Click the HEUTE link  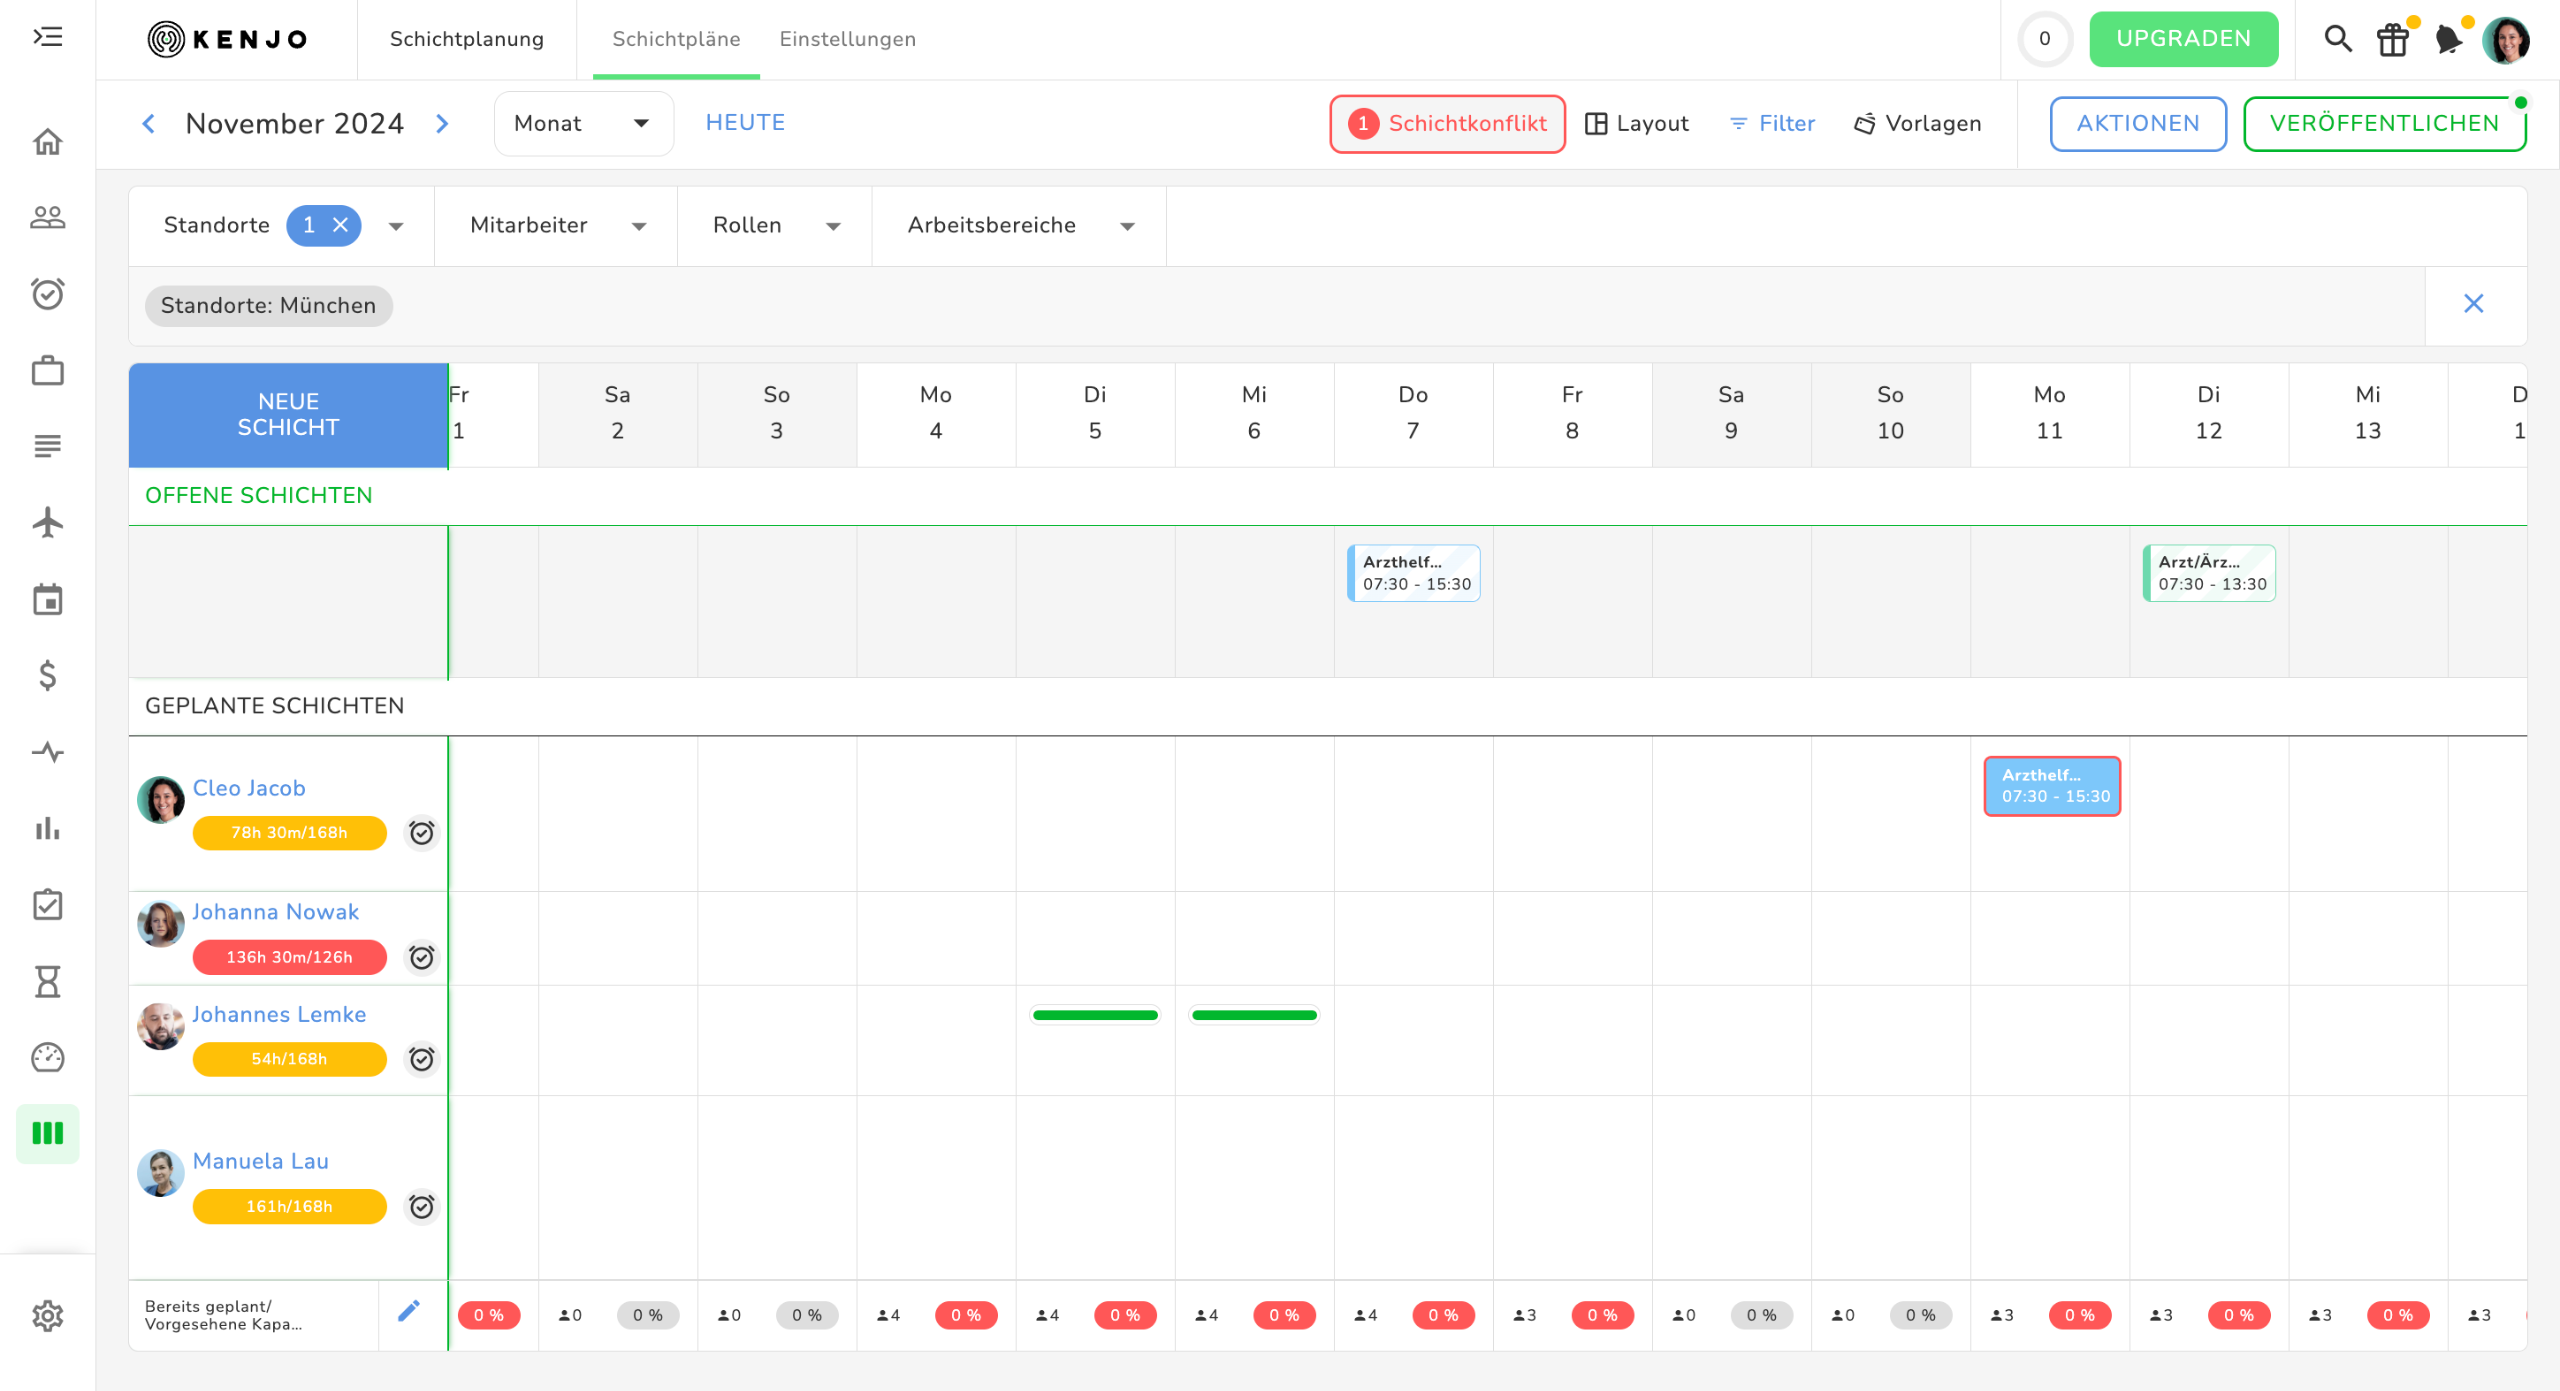point(745,123)
